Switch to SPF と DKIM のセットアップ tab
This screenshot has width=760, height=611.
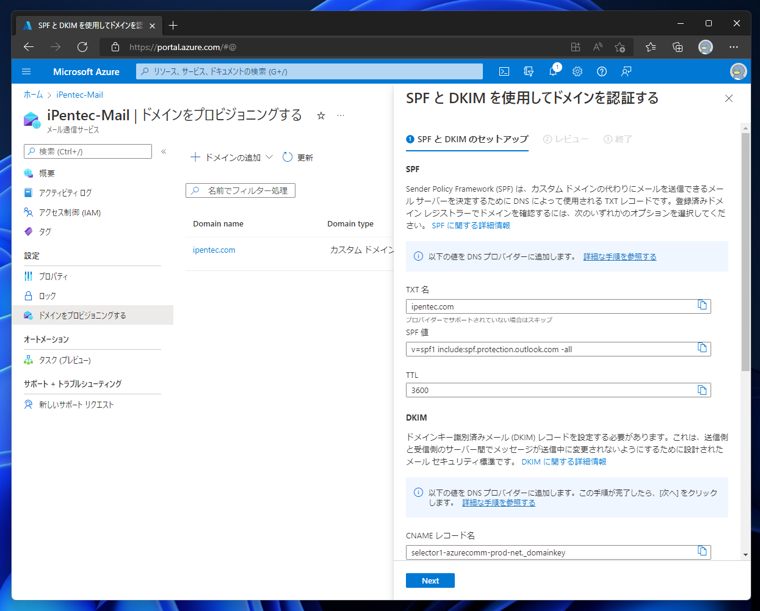click(467, 140)
